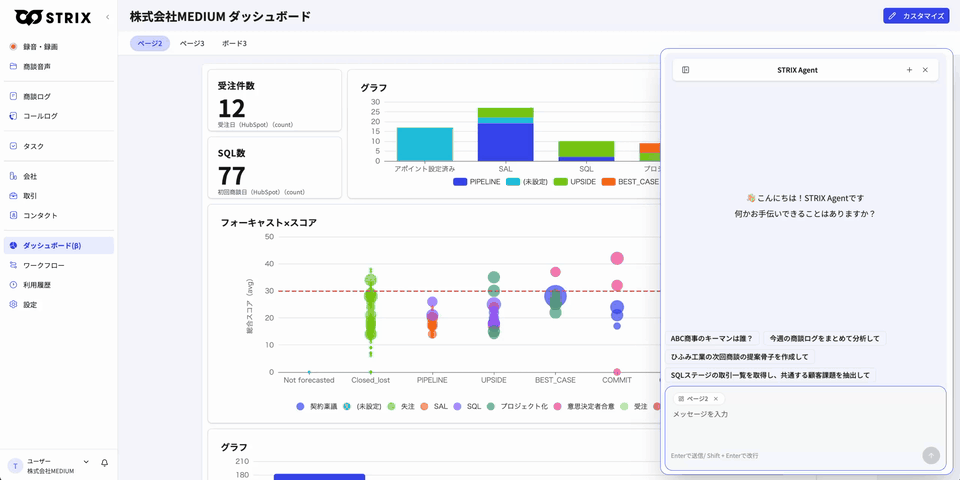The height and width of the screenshot is (480, 960).
Task: Click the STRIX logo
Action: 53,17
